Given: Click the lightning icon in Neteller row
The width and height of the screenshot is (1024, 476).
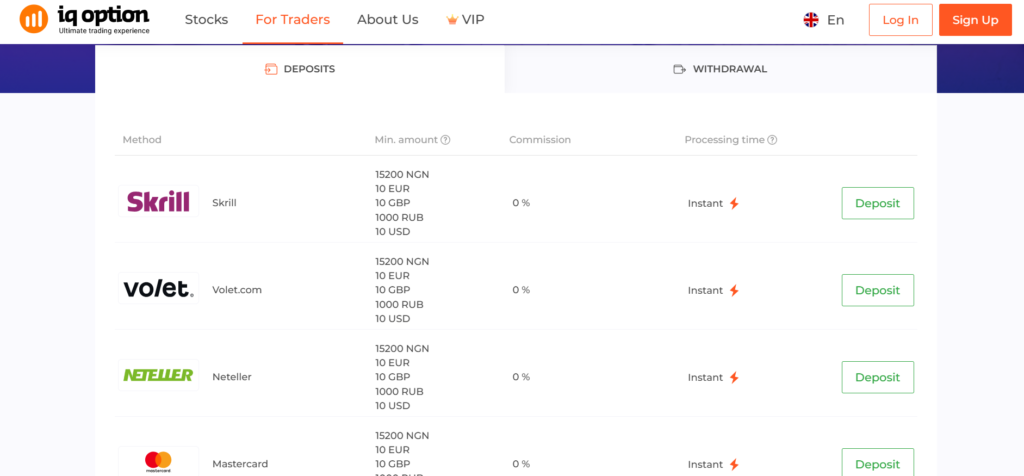Looking at the screenshot, I should point(734,377).
